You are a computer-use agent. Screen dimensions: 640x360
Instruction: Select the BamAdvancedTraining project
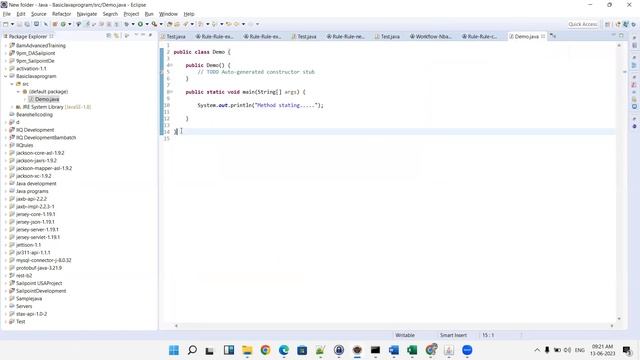click(40, 45)
